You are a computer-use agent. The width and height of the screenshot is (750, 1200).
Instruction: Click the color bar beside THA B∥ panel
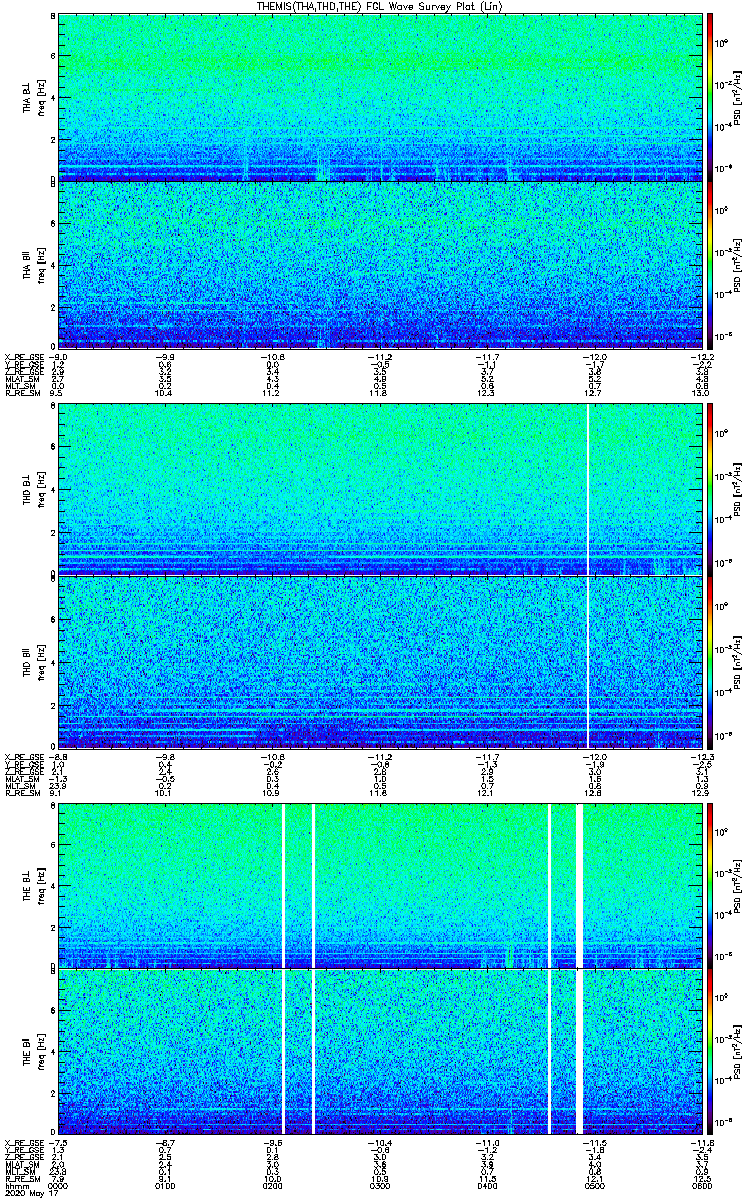click(711, 265)
